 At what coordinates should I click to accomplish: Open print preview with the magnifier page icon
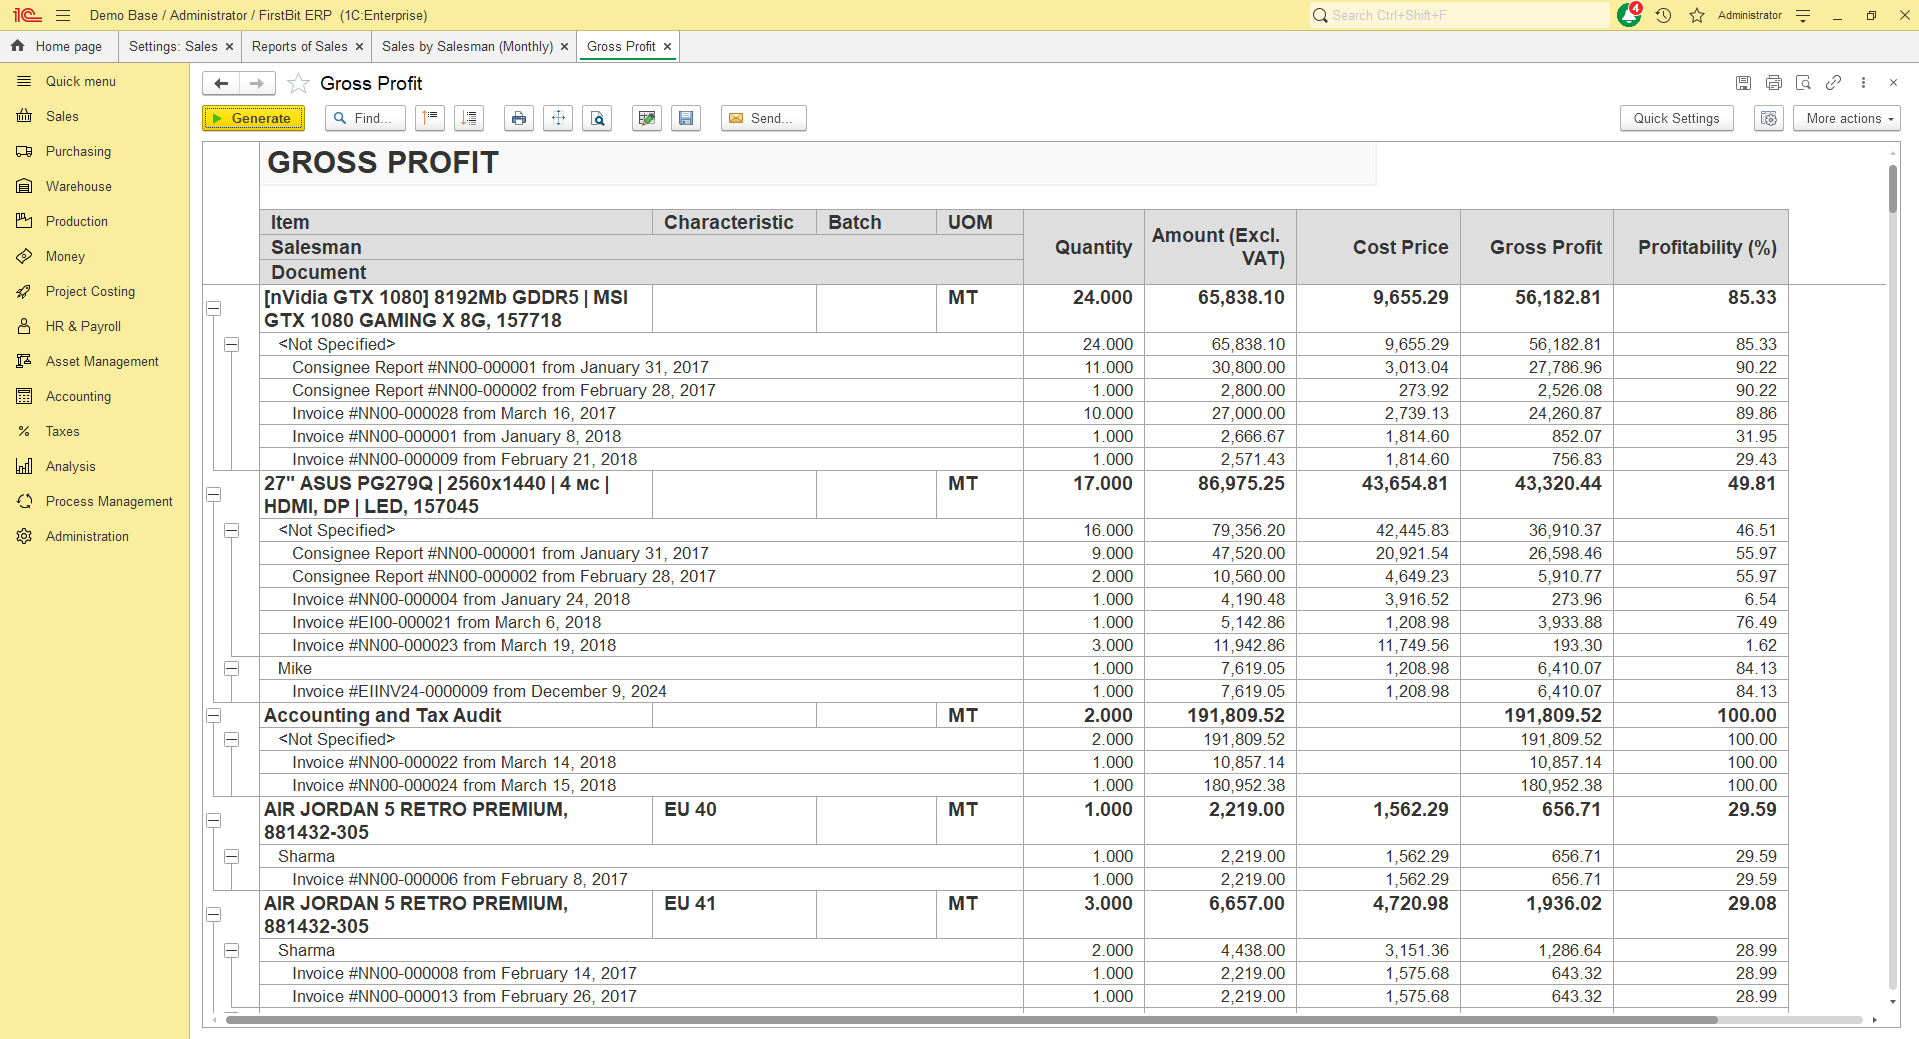coord(597,118)
